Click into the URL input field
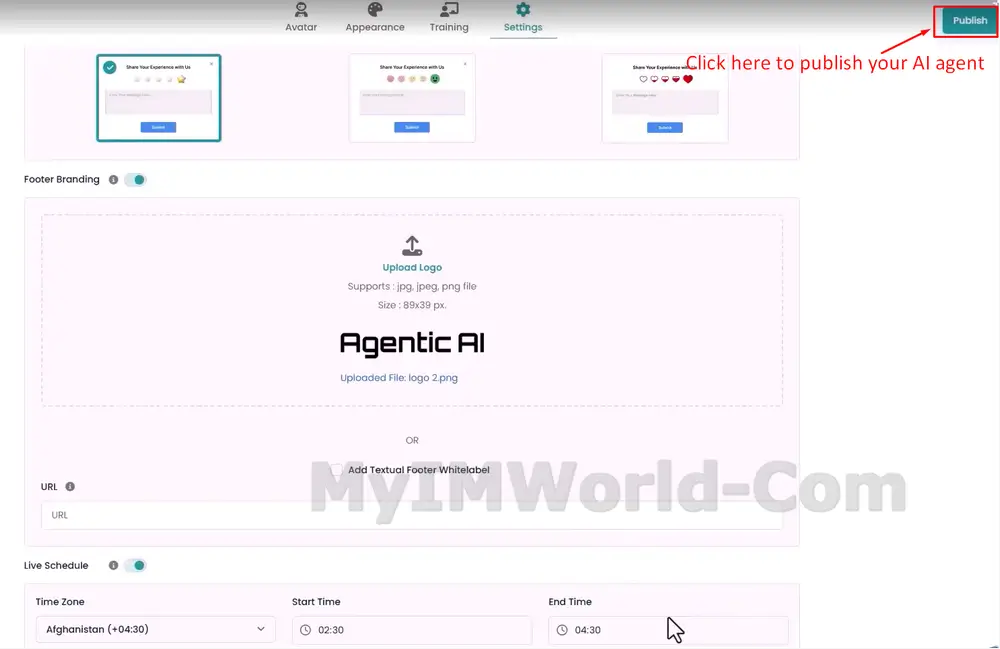The image size is (1000, 649). pyautogui.click(x=412, y=515)
